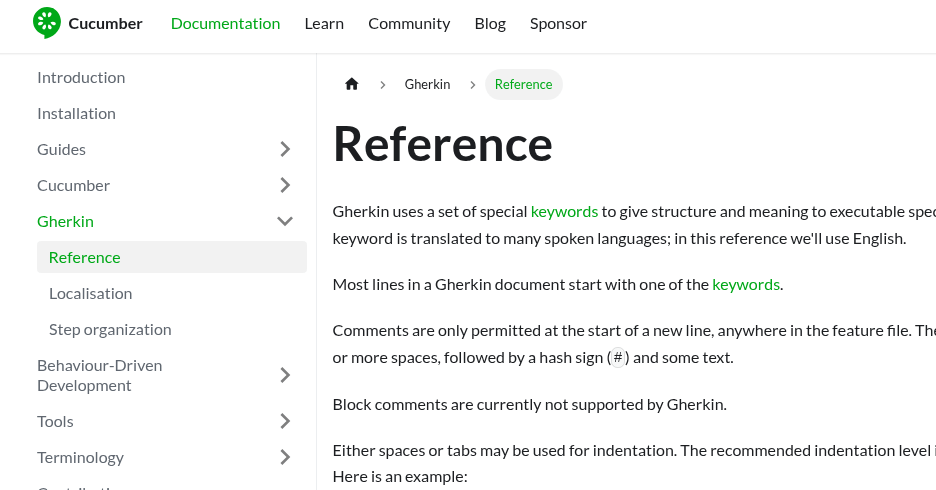The width and height of the screenshot is (936, 490).
Task: Click the Cucumber brand name text
Action: tap(105, 24)
